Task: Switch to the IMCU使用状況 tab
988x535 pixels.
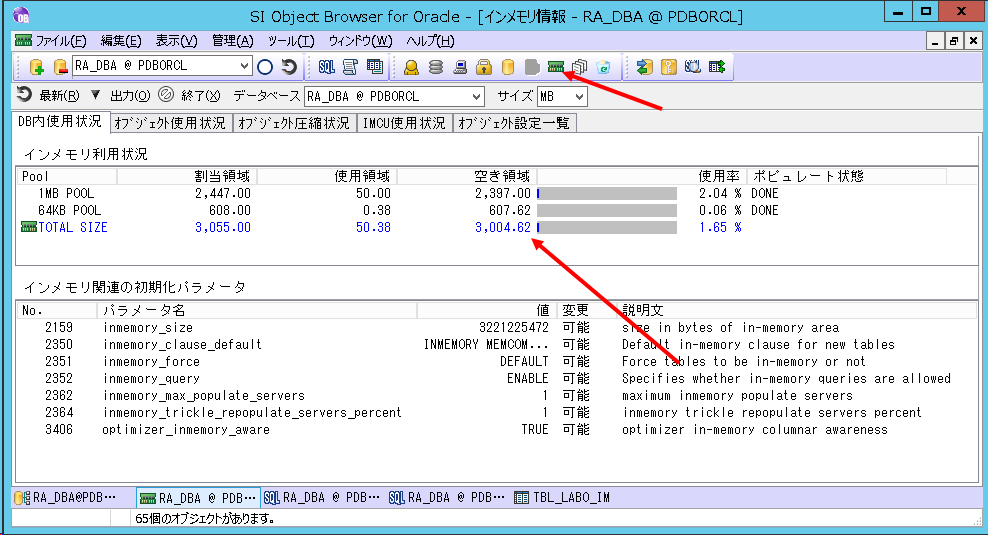Action: tap(404, 123)
